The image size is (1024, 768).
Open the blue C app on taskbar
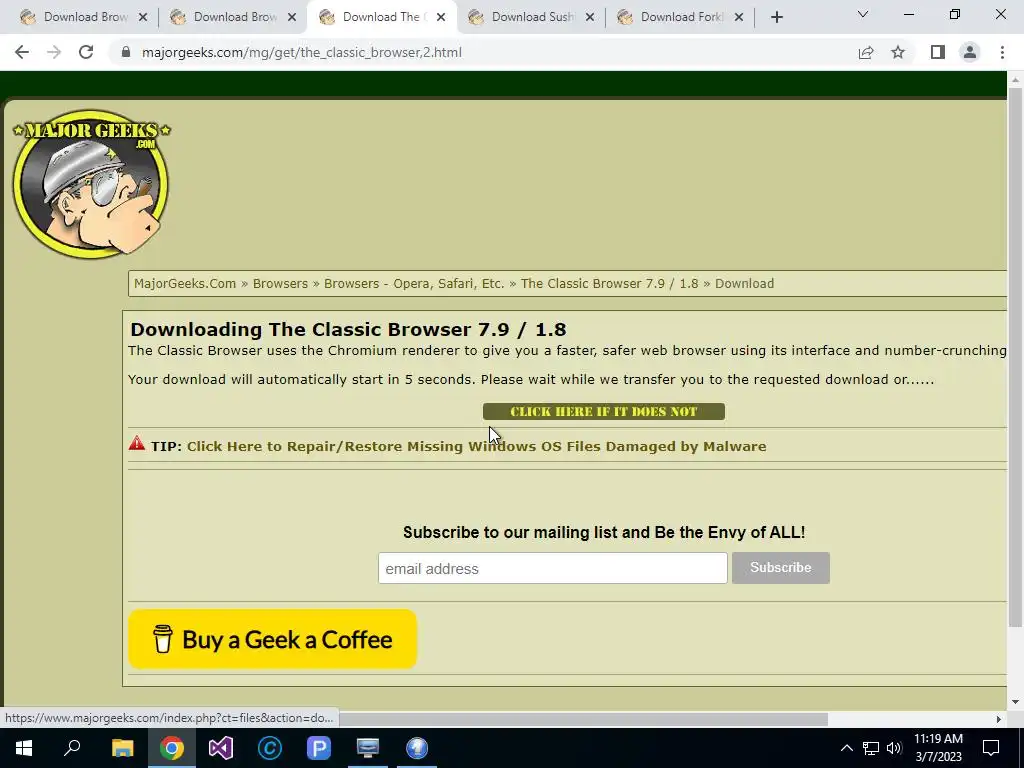coord(270,748)
